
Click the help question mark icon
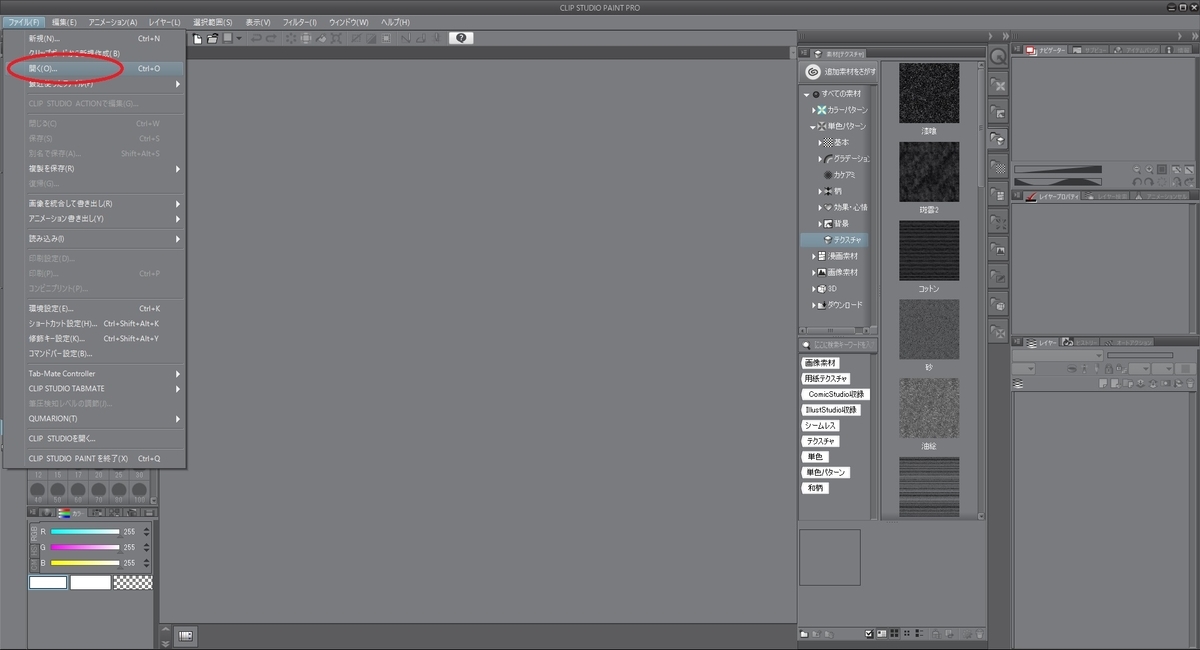tap(461, 38)
